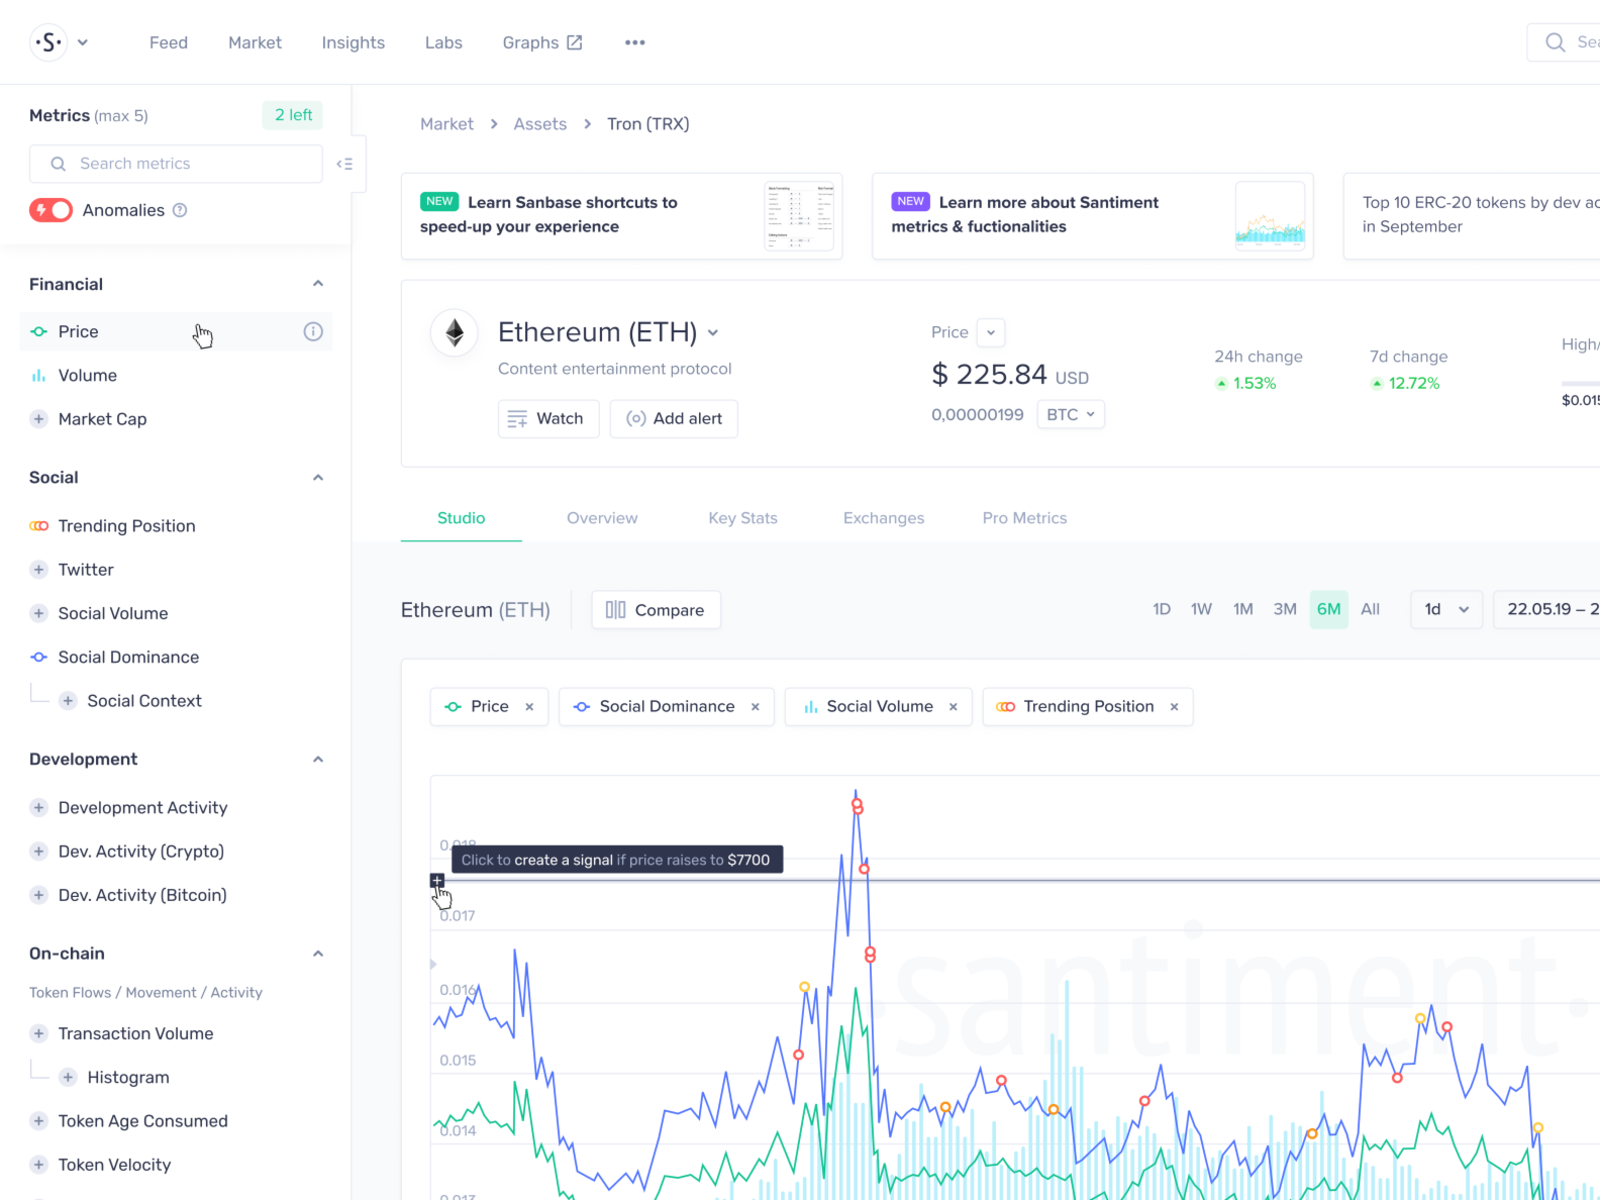
Task: Open the Ethereum (ETH) asset dropdown
Action: (713, 333)
